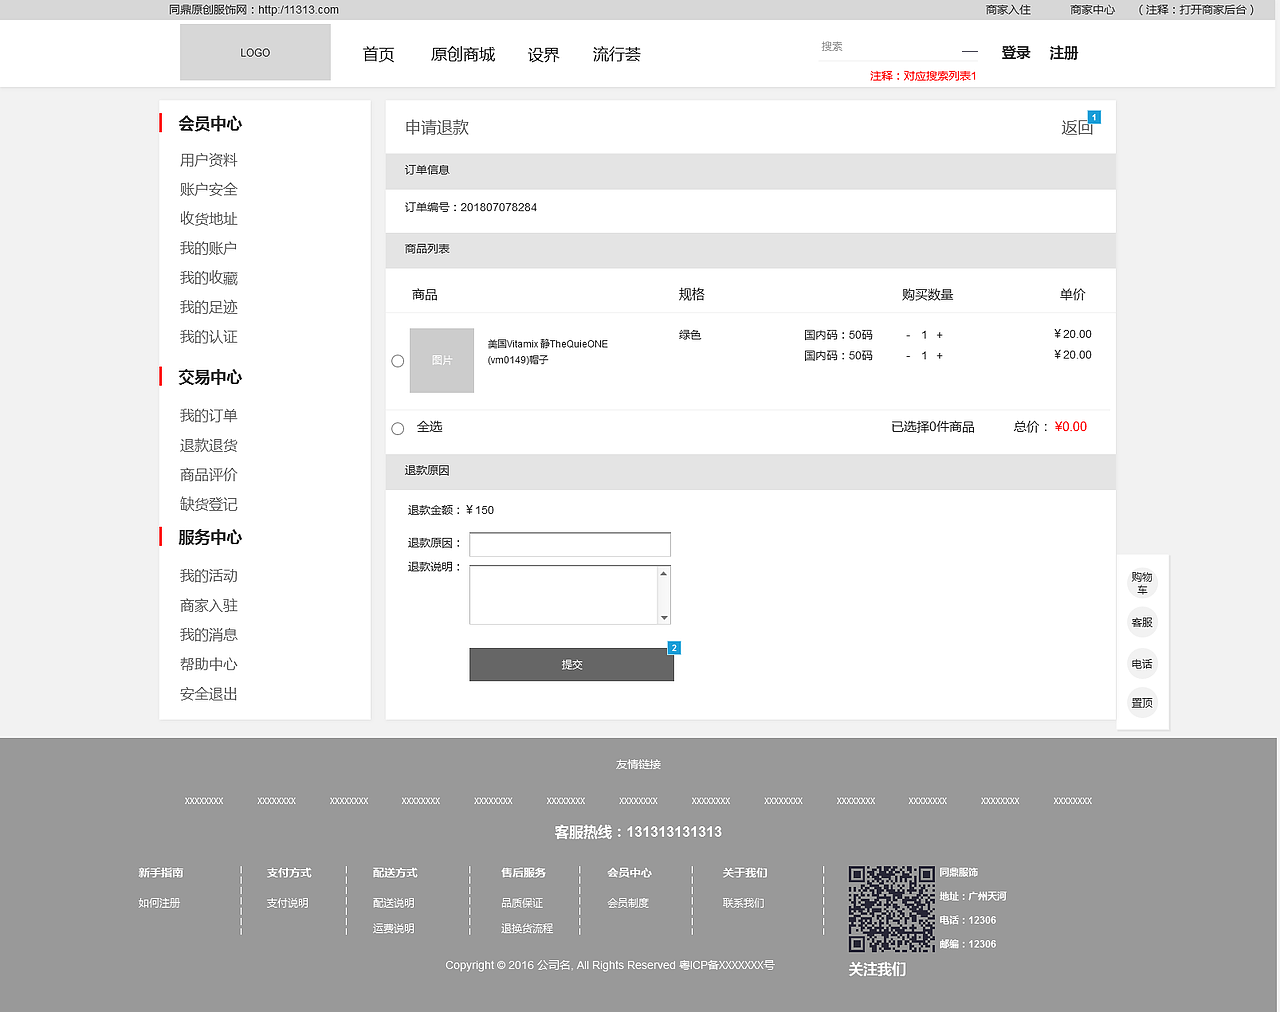Open the 原创商城 navigation item

(x=463, y=54)
